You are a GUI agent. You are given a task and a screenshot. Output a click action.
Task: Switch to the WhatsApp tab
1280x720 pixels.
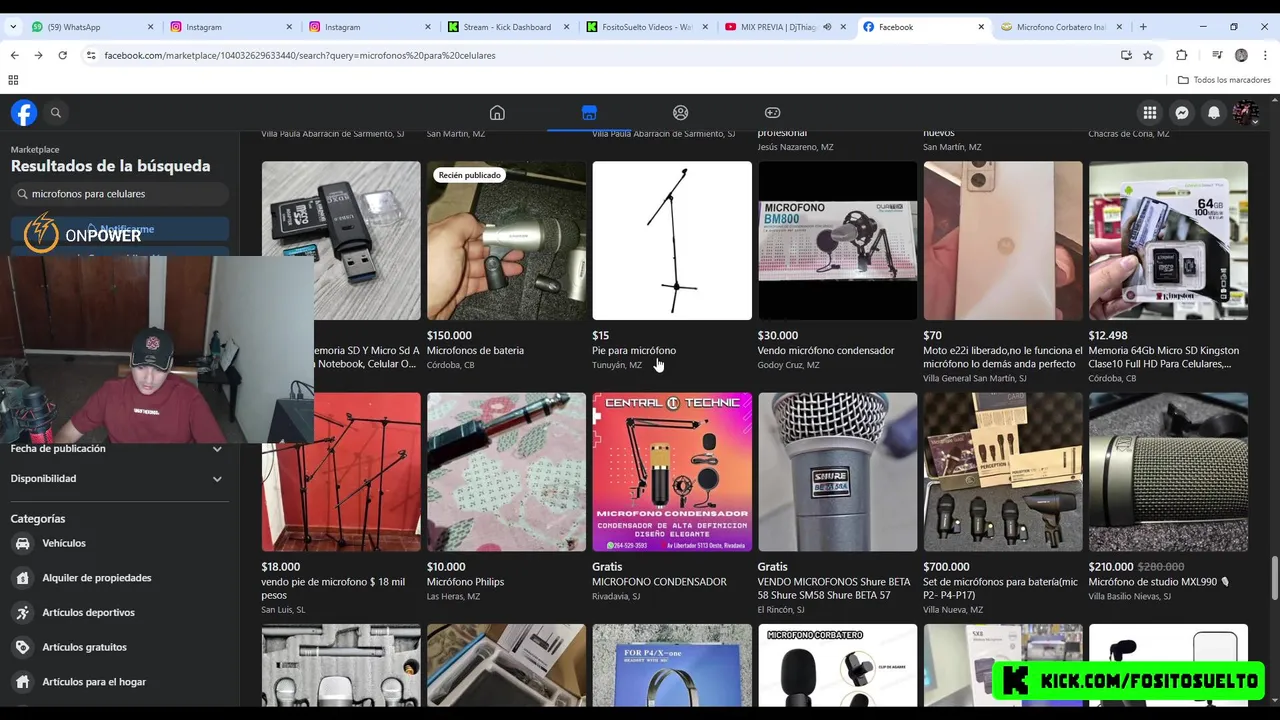pyautogui.click(x=91, y=27)
